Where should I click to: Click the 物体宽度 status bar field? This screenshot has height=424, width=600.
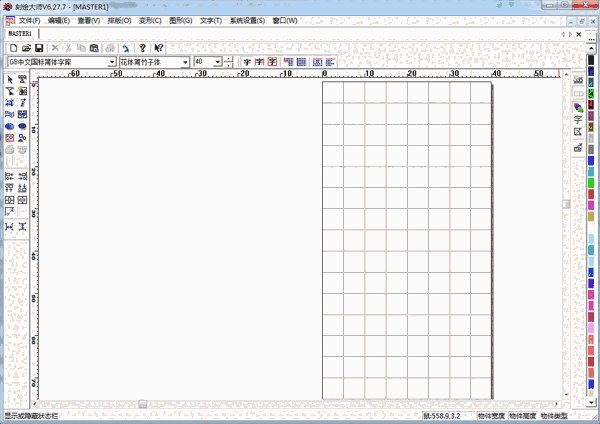pos(491,416)
